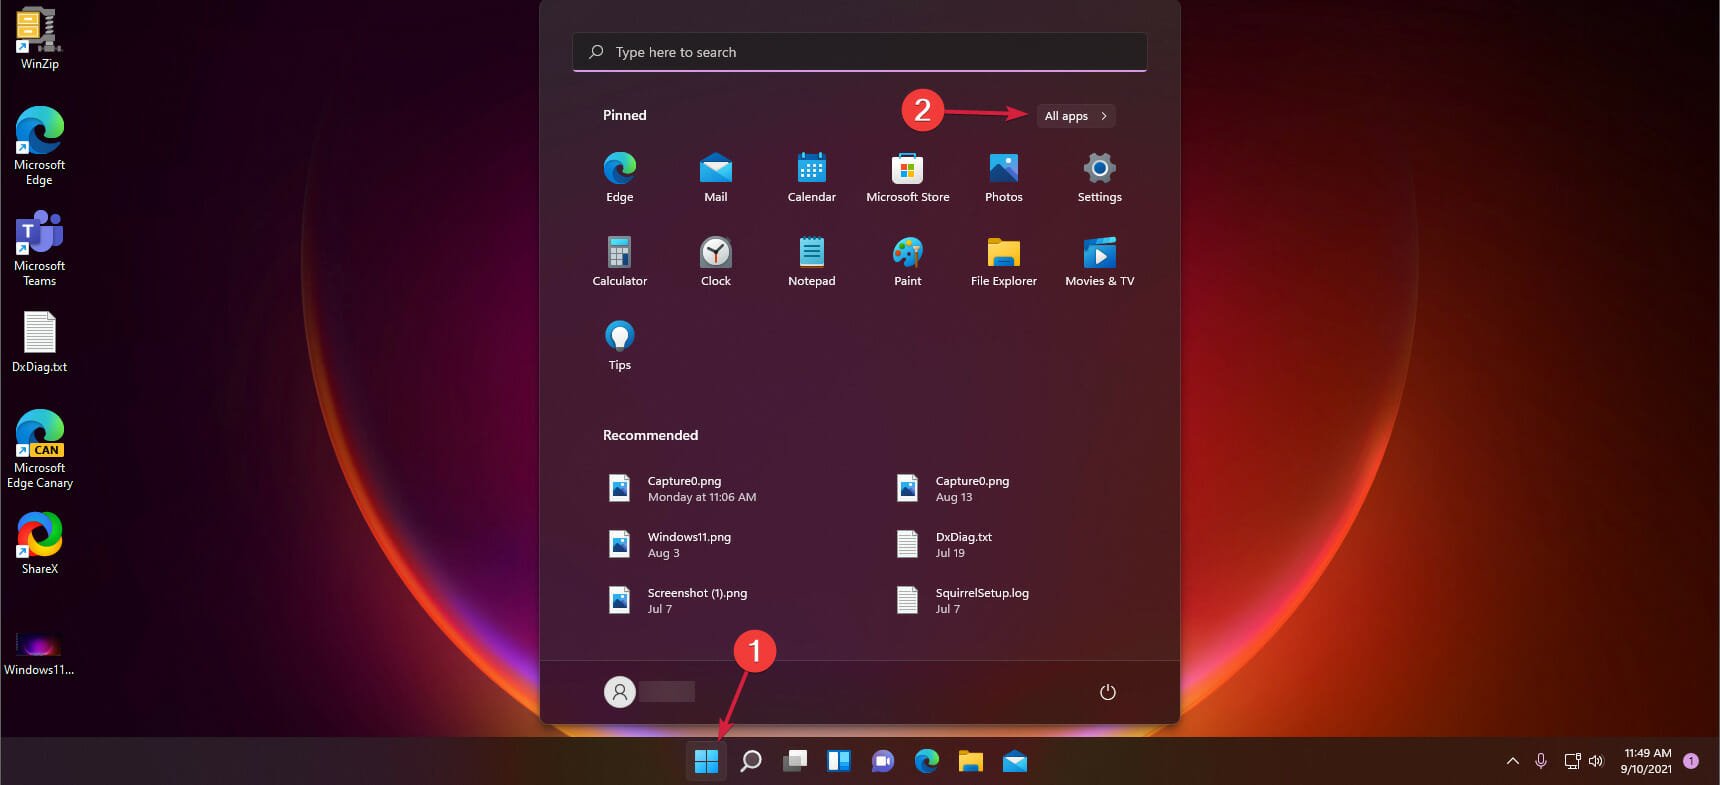Select the WinZip desktop shortcut
The image size is (1720, 785).
39,38
